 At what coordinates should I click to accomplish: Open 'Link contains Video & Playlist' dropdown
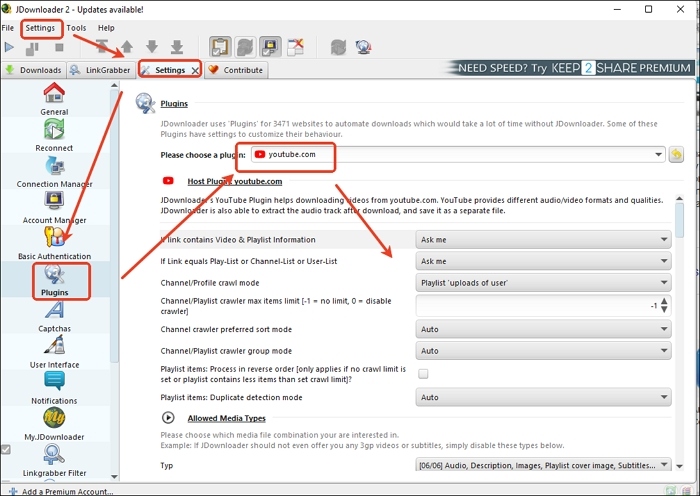click(x=543, y=240)
